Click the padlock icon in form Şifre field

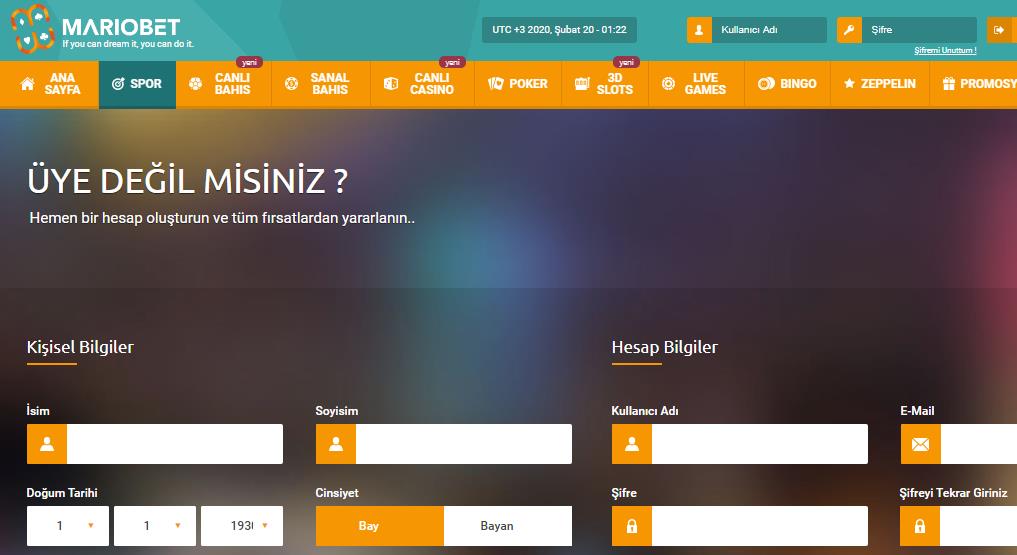[x=632, y=526]
